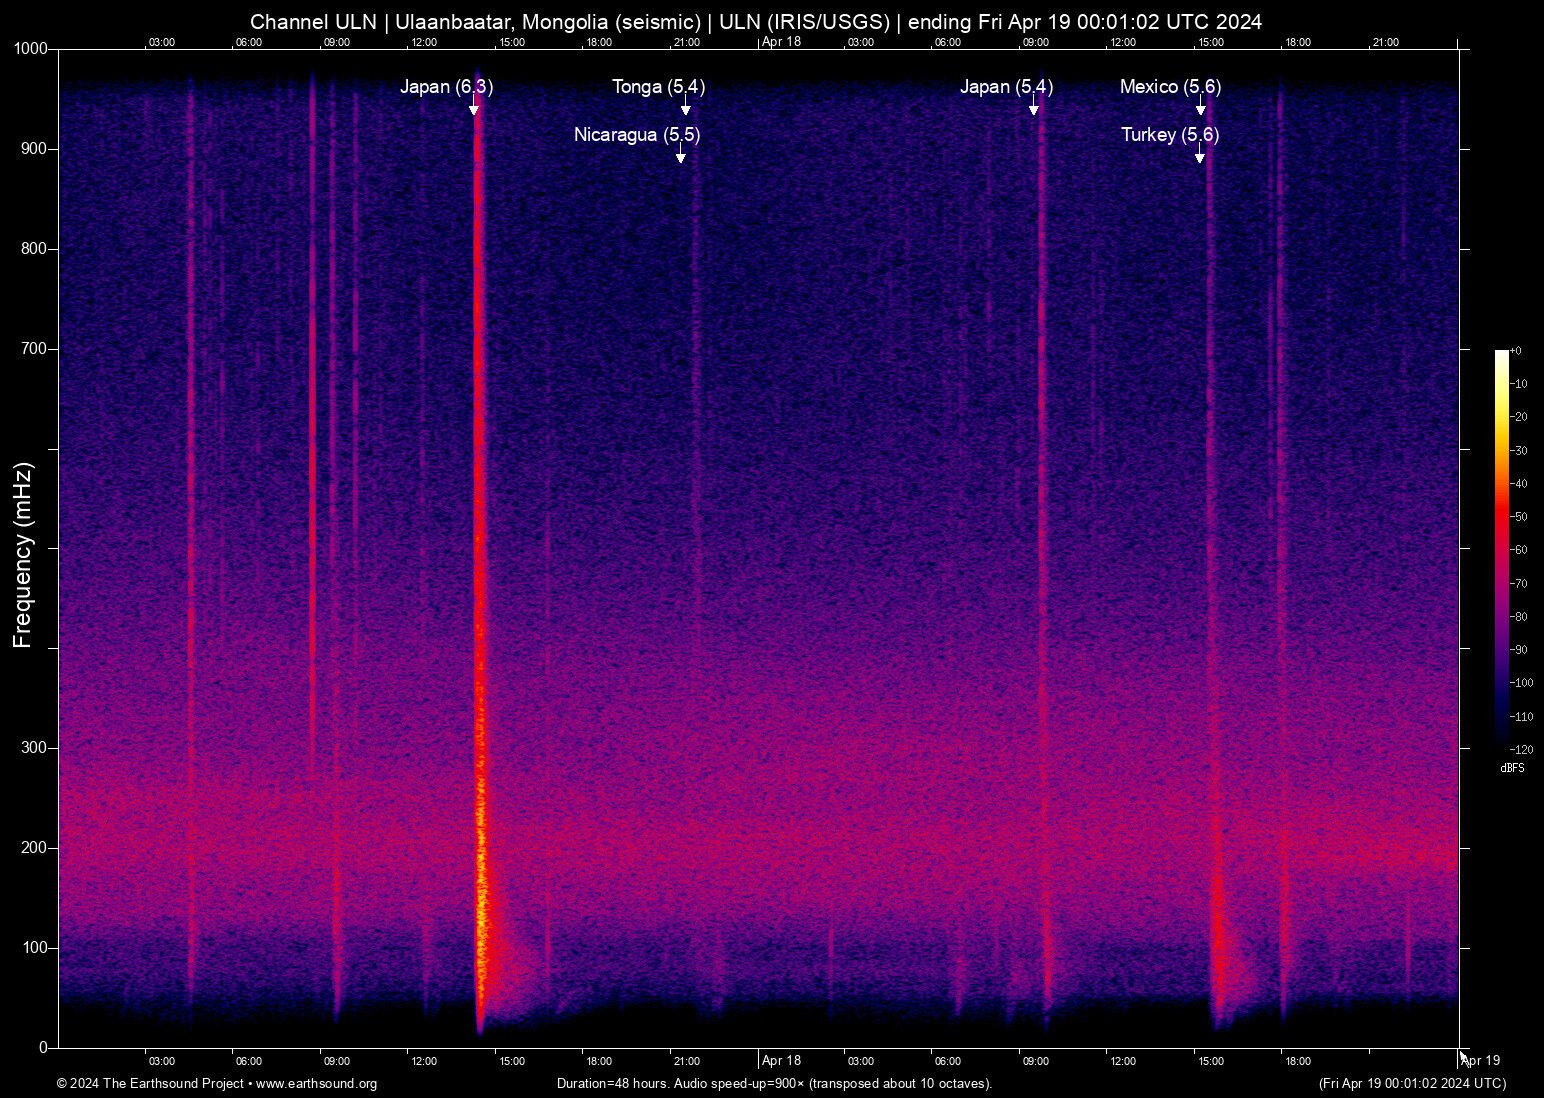Click the -120 color scale value
1544x1098 pixels.
tap(1521, 750)
